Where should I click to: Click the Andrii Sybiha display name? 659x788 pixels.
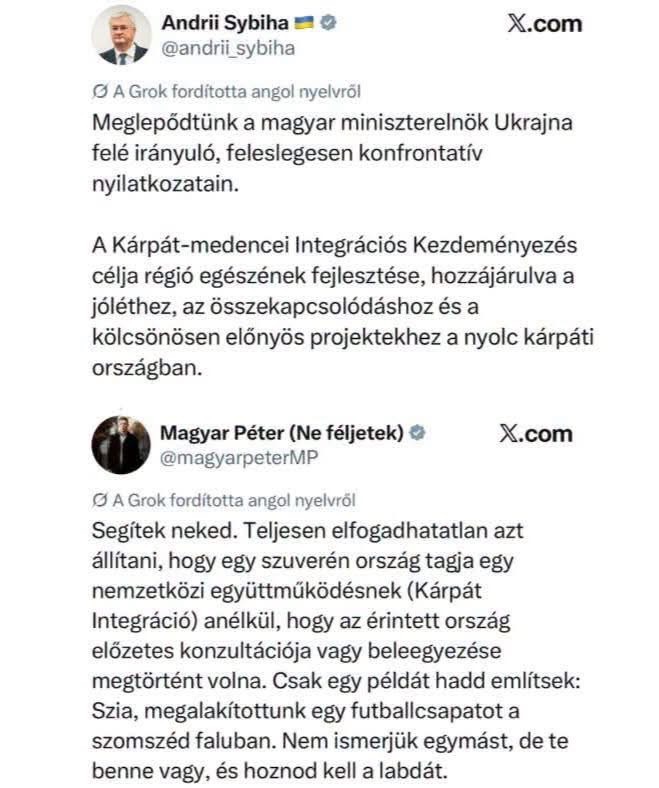[x=225, y=23]
